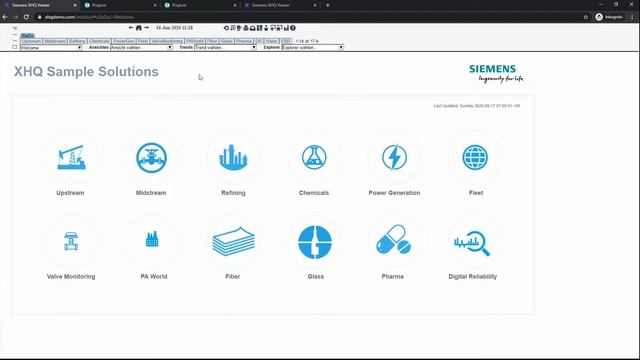The image size is (640, 360).
Task: Click the Midstream label
Action: pyautogui.click(x=151, y=193)
